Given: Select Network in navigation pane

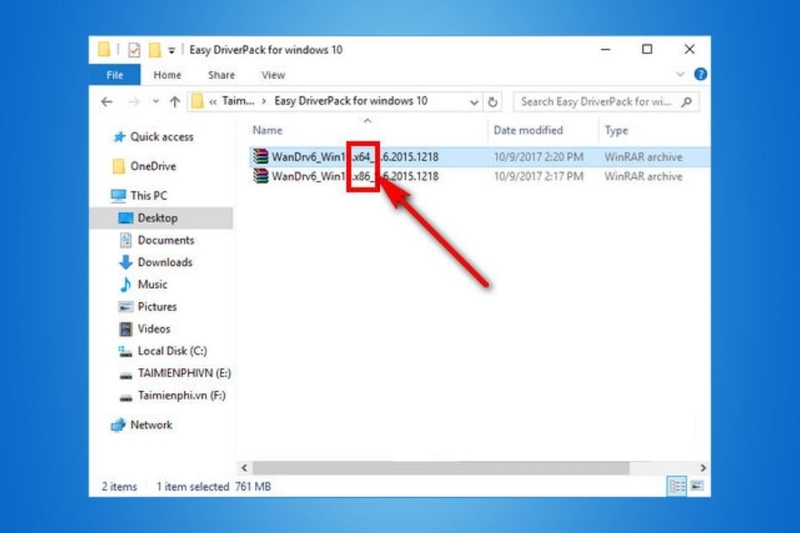Looking at the screenshot, I should tap(151, 425).
